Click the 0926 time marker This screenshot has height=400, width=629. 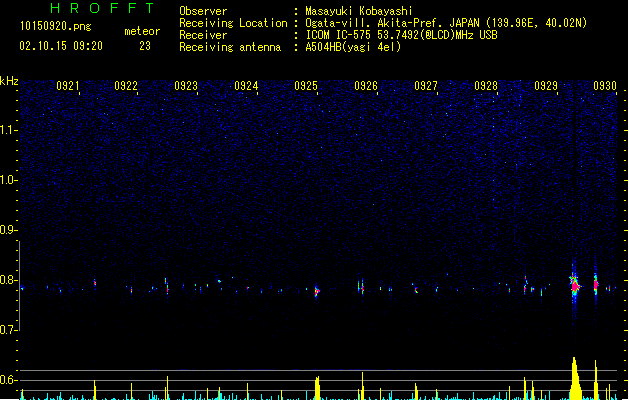366,86
